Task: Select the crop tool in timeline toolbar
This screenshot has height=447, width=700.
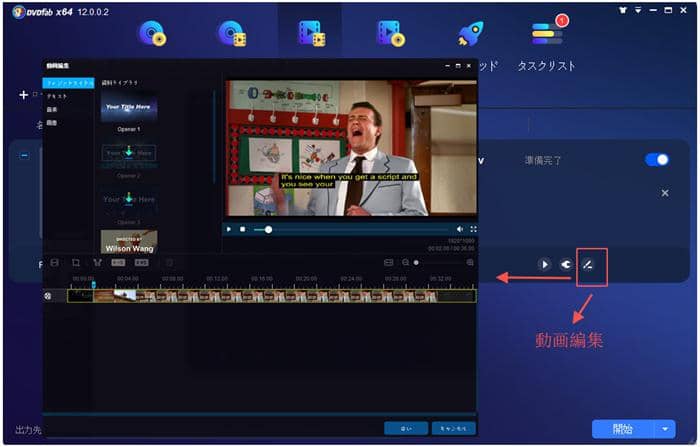Action: pyautogui.click(x=76, y=263)
